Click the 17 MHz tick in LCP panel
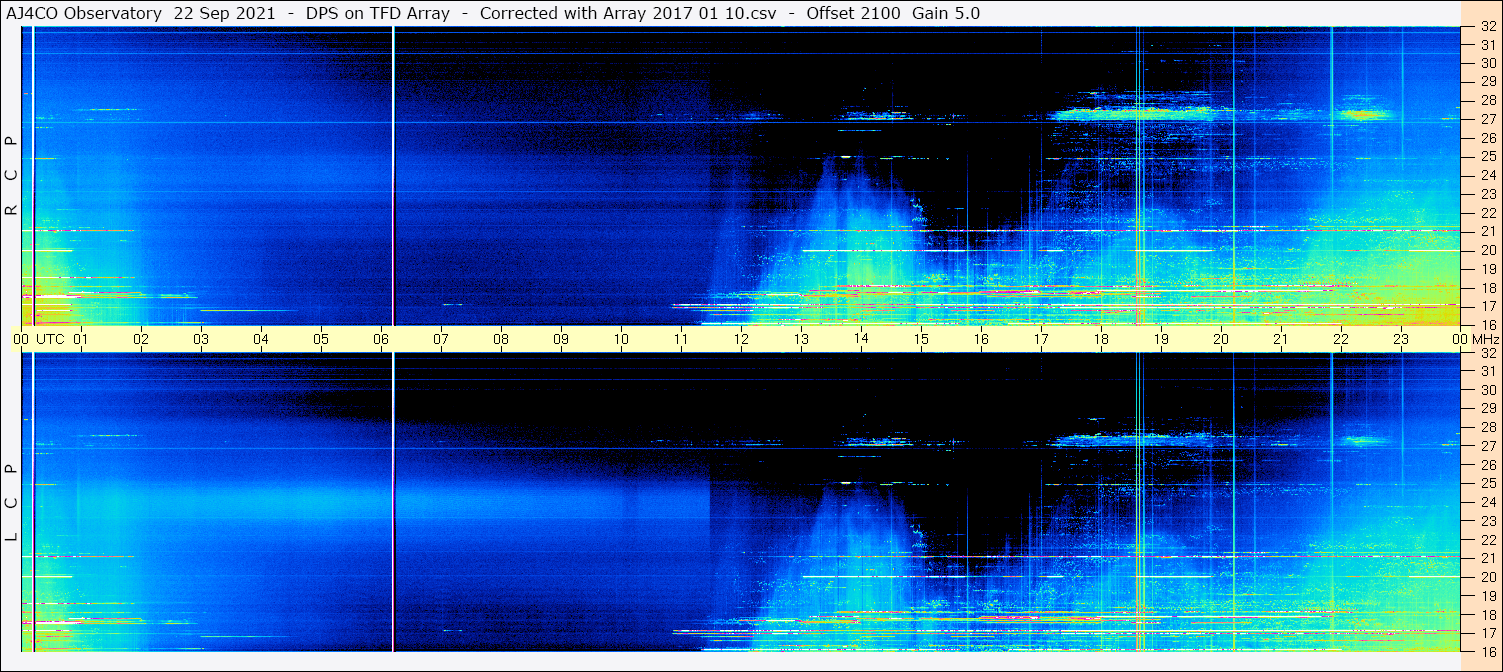The height and width of the screenshot is (672, 1503). tap(1488, 632)
